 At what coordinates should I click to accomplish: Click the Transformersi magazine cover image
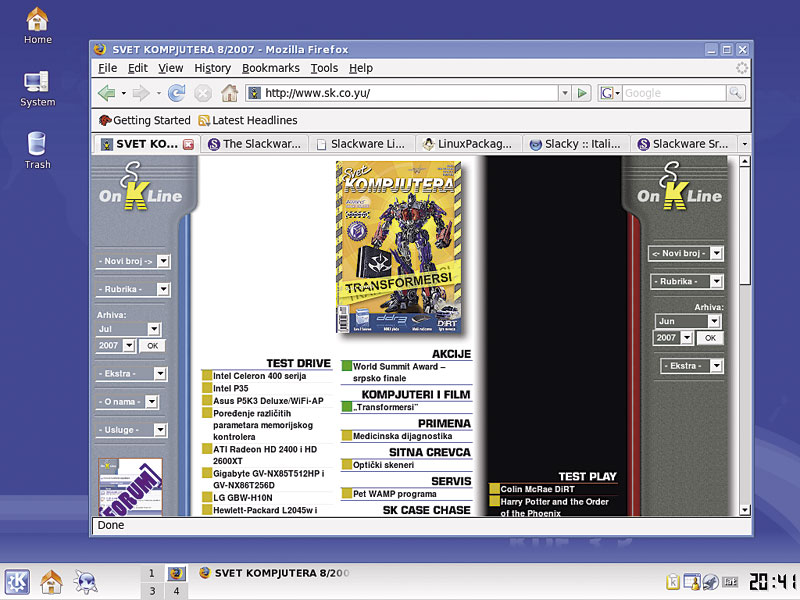click(399, 247)
